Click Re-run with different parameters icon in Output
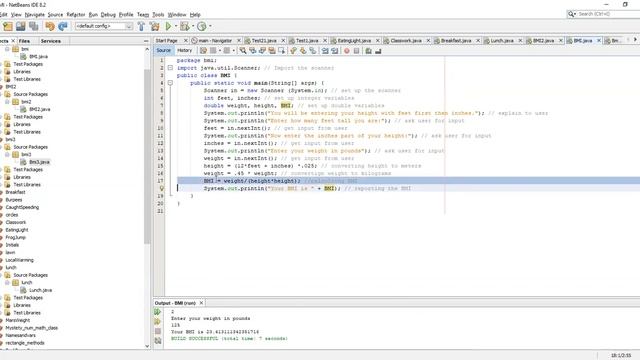 (158, 322)
